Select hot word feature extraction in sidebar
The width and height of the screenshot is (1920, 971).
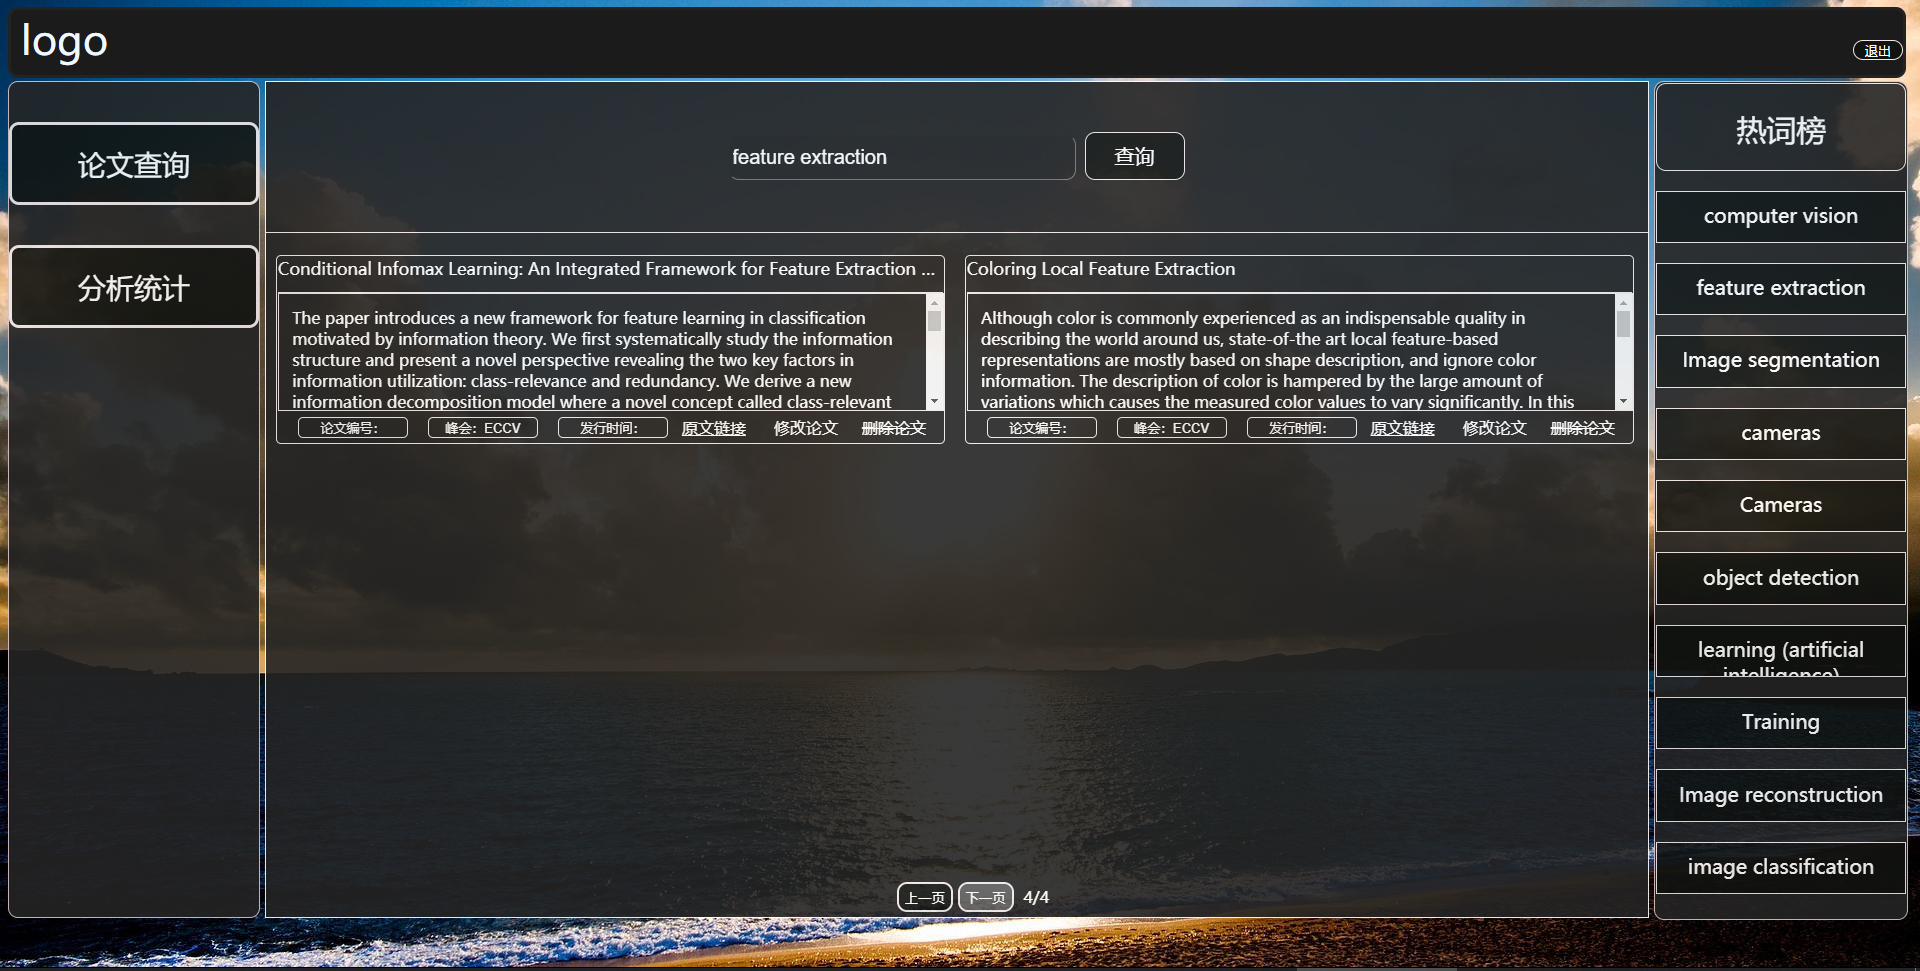[x=1781, y=288]
